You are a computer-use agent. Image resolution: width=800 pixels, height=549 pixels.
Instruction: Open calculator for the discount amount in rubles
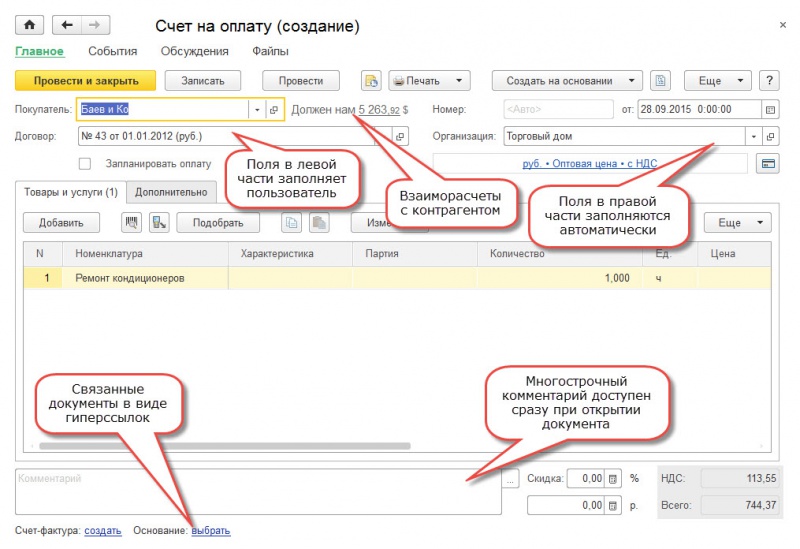click(x=613, y=505)
